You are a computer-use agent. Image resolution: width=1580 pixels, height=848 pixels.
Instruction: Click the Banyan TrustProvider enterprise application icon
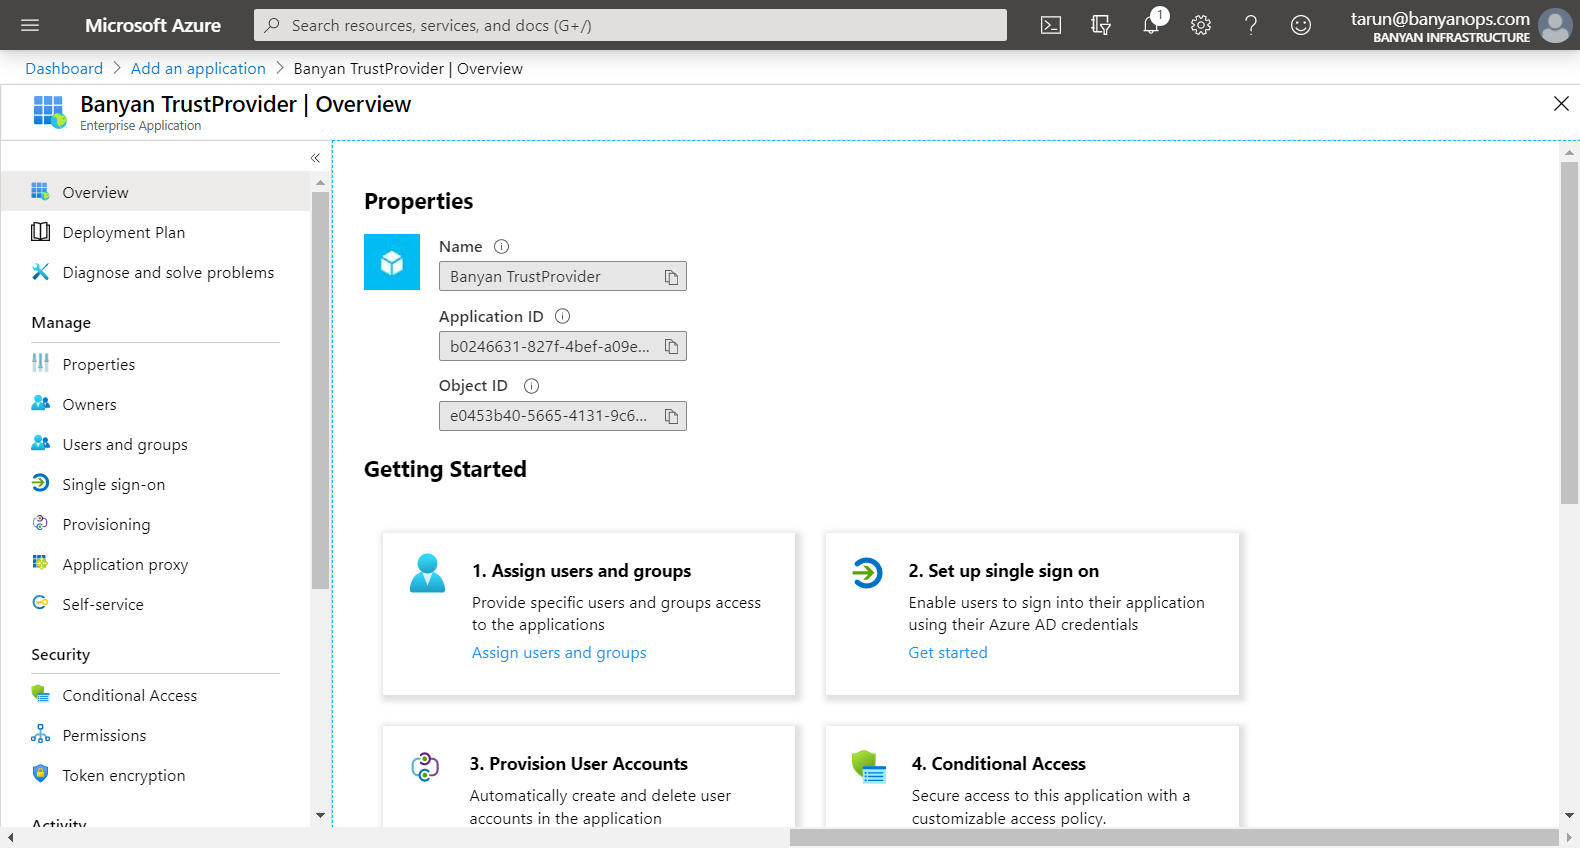[x=49, y=111]
